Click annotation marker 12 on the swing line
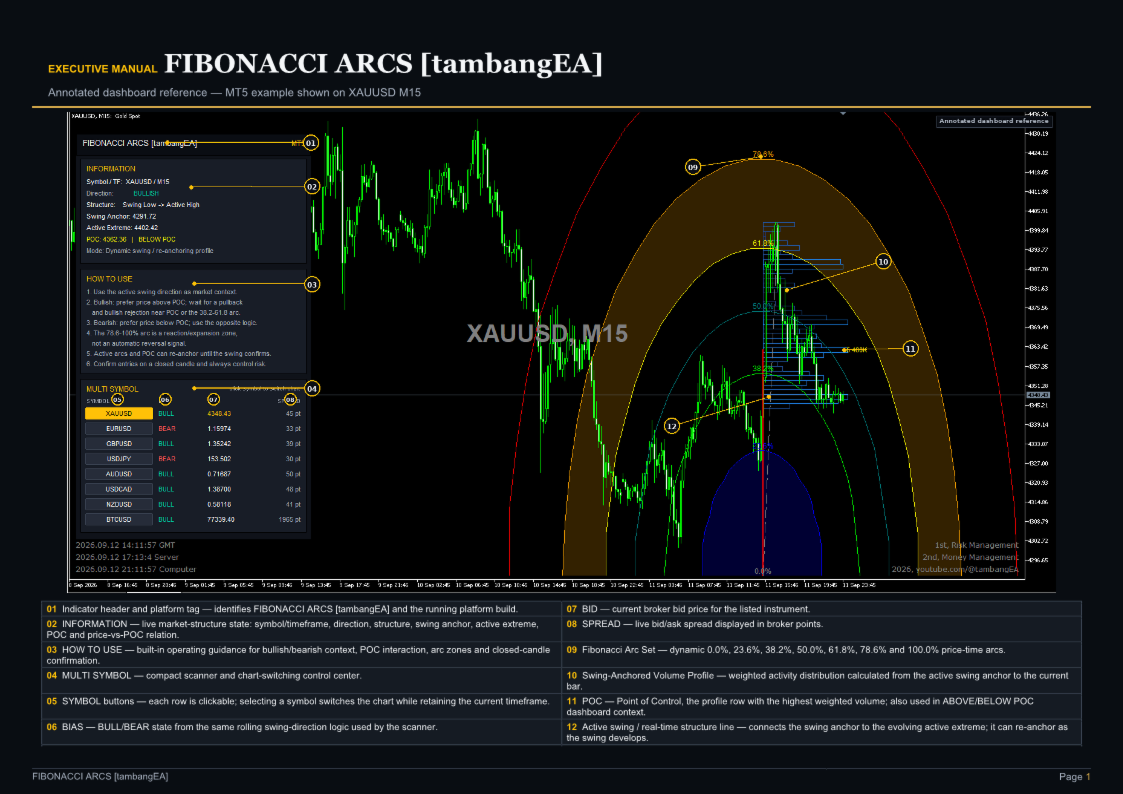This screenshot has height=794, width=1123. (x=671, y=426)
